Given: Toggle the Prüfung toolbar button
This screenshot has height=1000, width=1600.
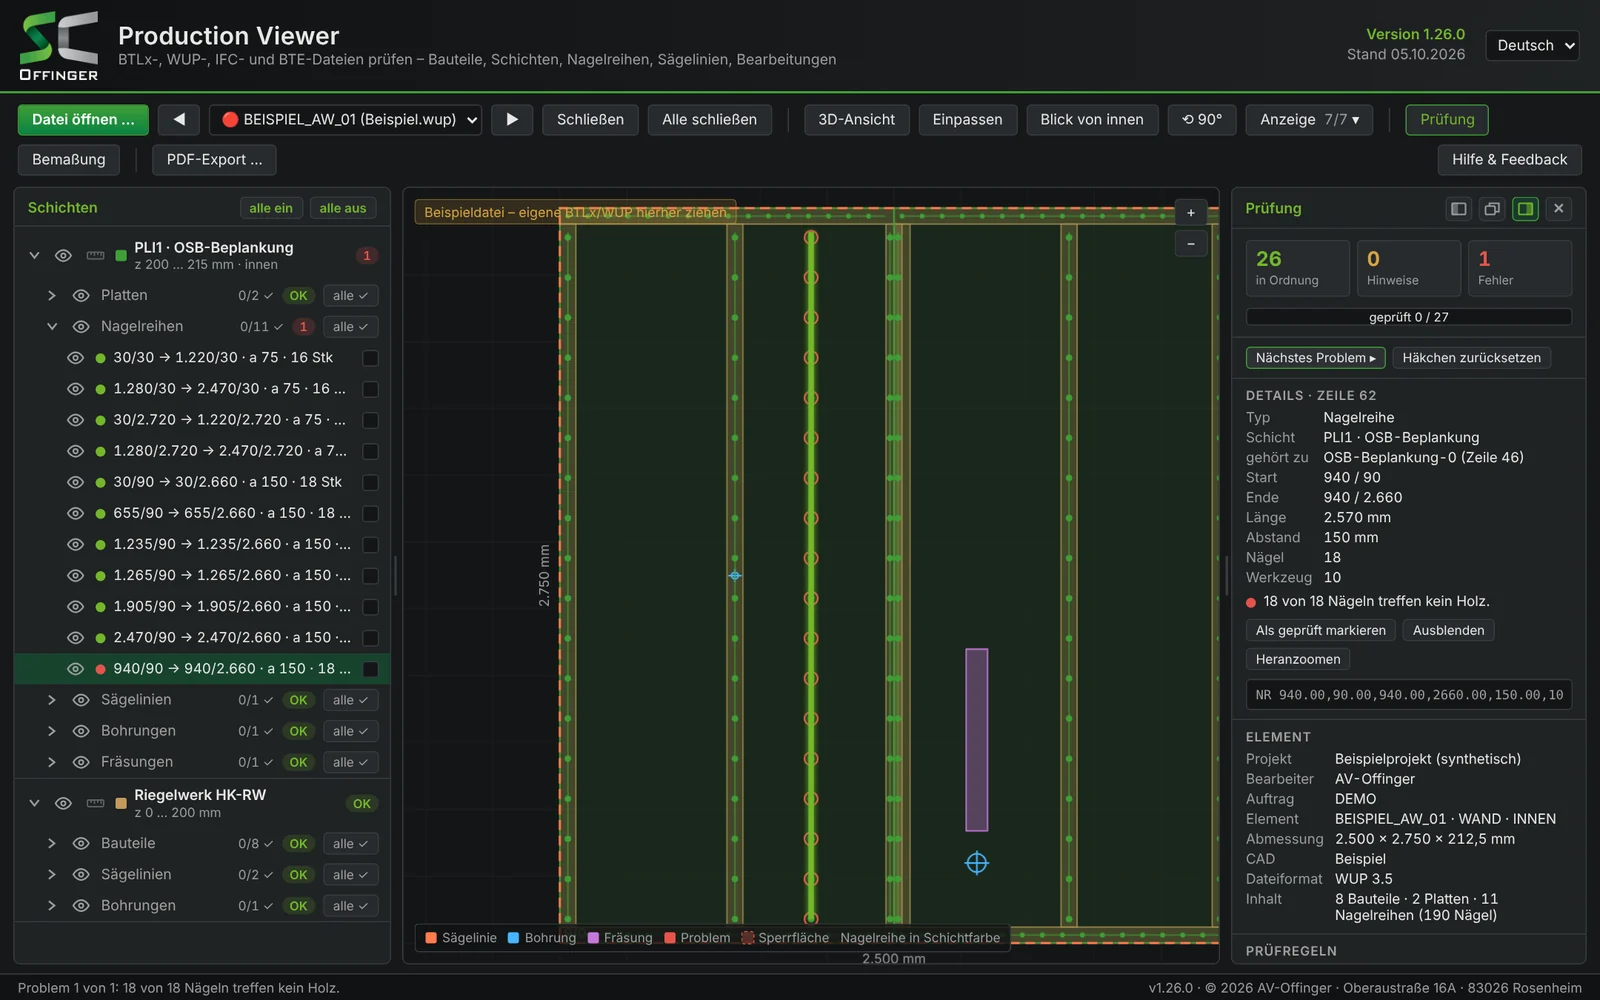Looking at the screenshot, I should [x=1447, y=119].
